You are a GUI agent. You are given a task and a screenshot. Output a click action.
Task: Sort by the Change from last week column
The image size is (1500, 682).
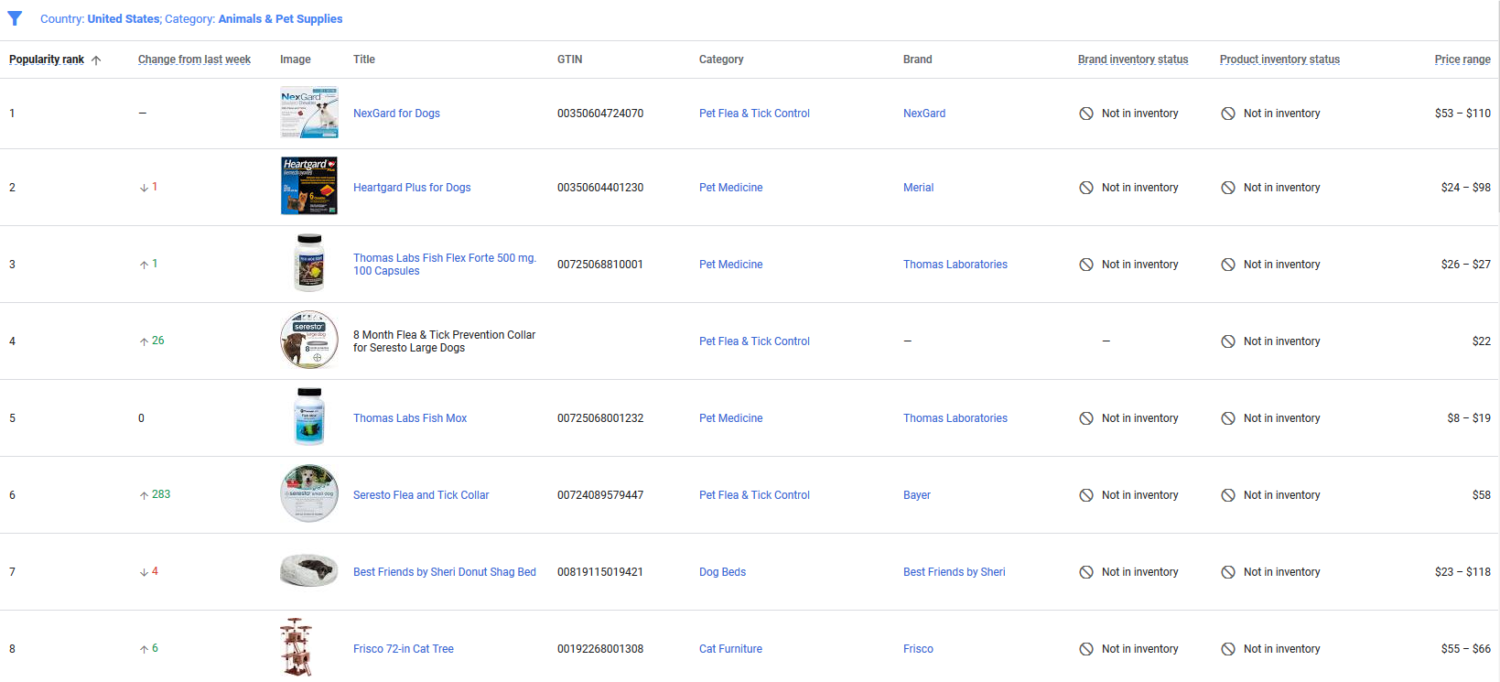coord(193,59)
